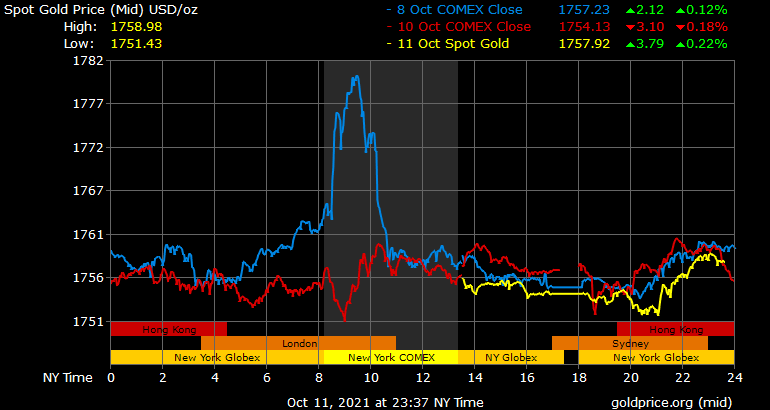
Task: Click the Sydney session bar
Action: (630, 343)
